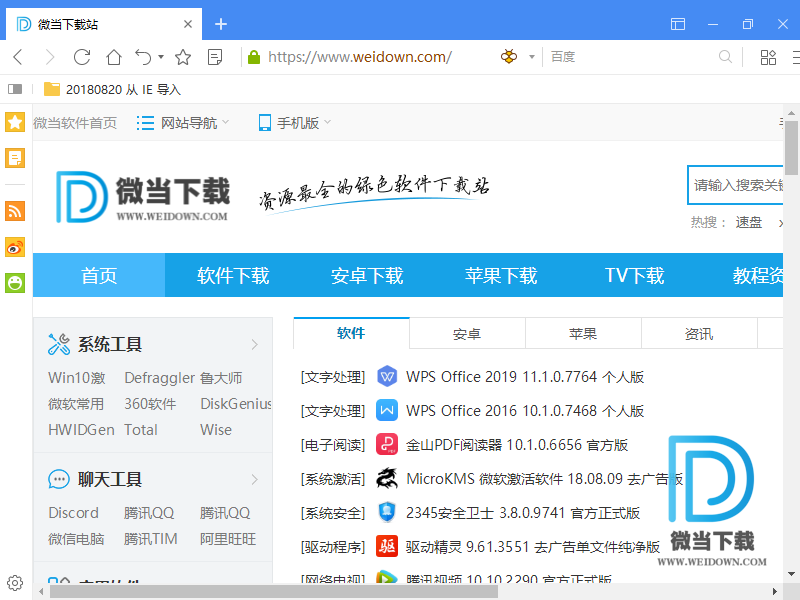Image resolution: width=800 pixels, height=600 pixels.
Task: Reload the page with the refresh icon
Action: coord(82,57)
